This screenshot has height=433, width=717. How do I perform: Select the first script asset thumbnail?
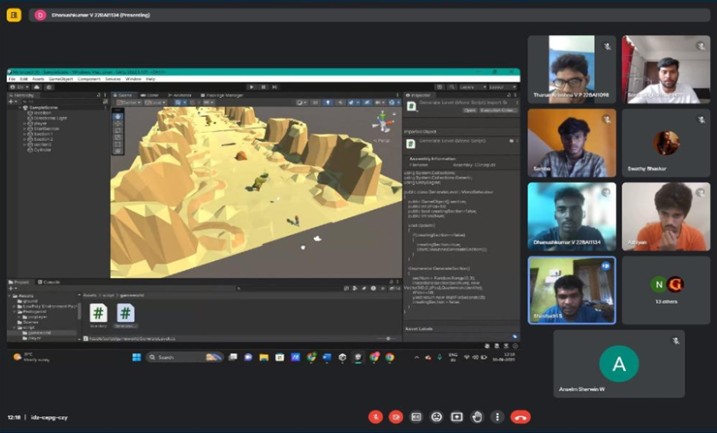[x=98, y=315]
